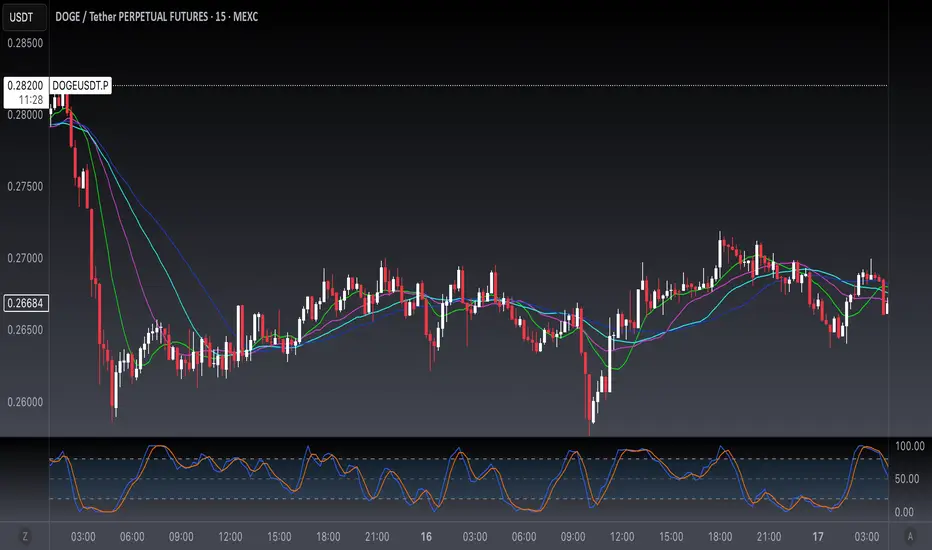The height and width of the screenshot is (550, 932).
Task: Click the 100.00 oscillator scale label
Action: pyautogui.click(x=909, y=446)
